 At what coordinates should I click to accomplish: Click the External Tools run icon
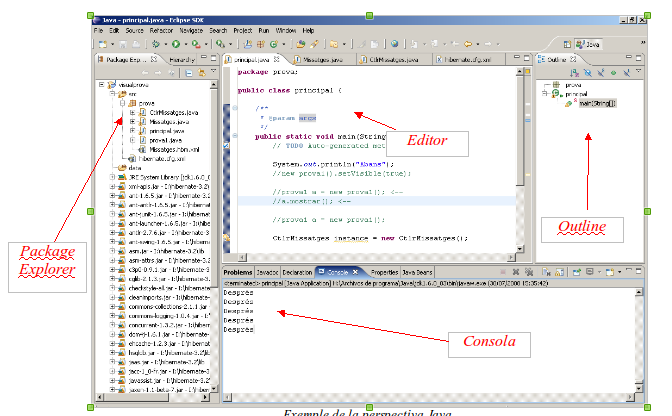(196, 44)
